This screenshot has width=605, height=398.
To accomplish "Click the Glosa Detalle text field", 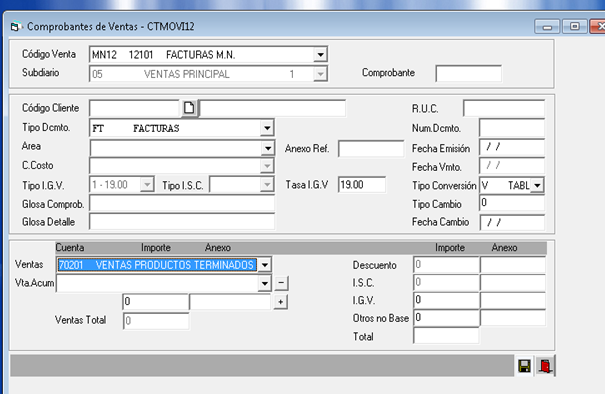I will (182, 222).
